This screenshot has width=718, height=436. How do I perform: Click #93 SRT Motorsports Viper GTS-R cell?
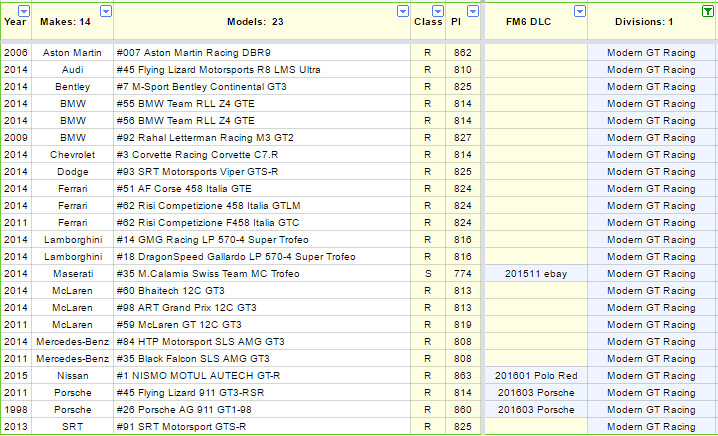[262, 171]
